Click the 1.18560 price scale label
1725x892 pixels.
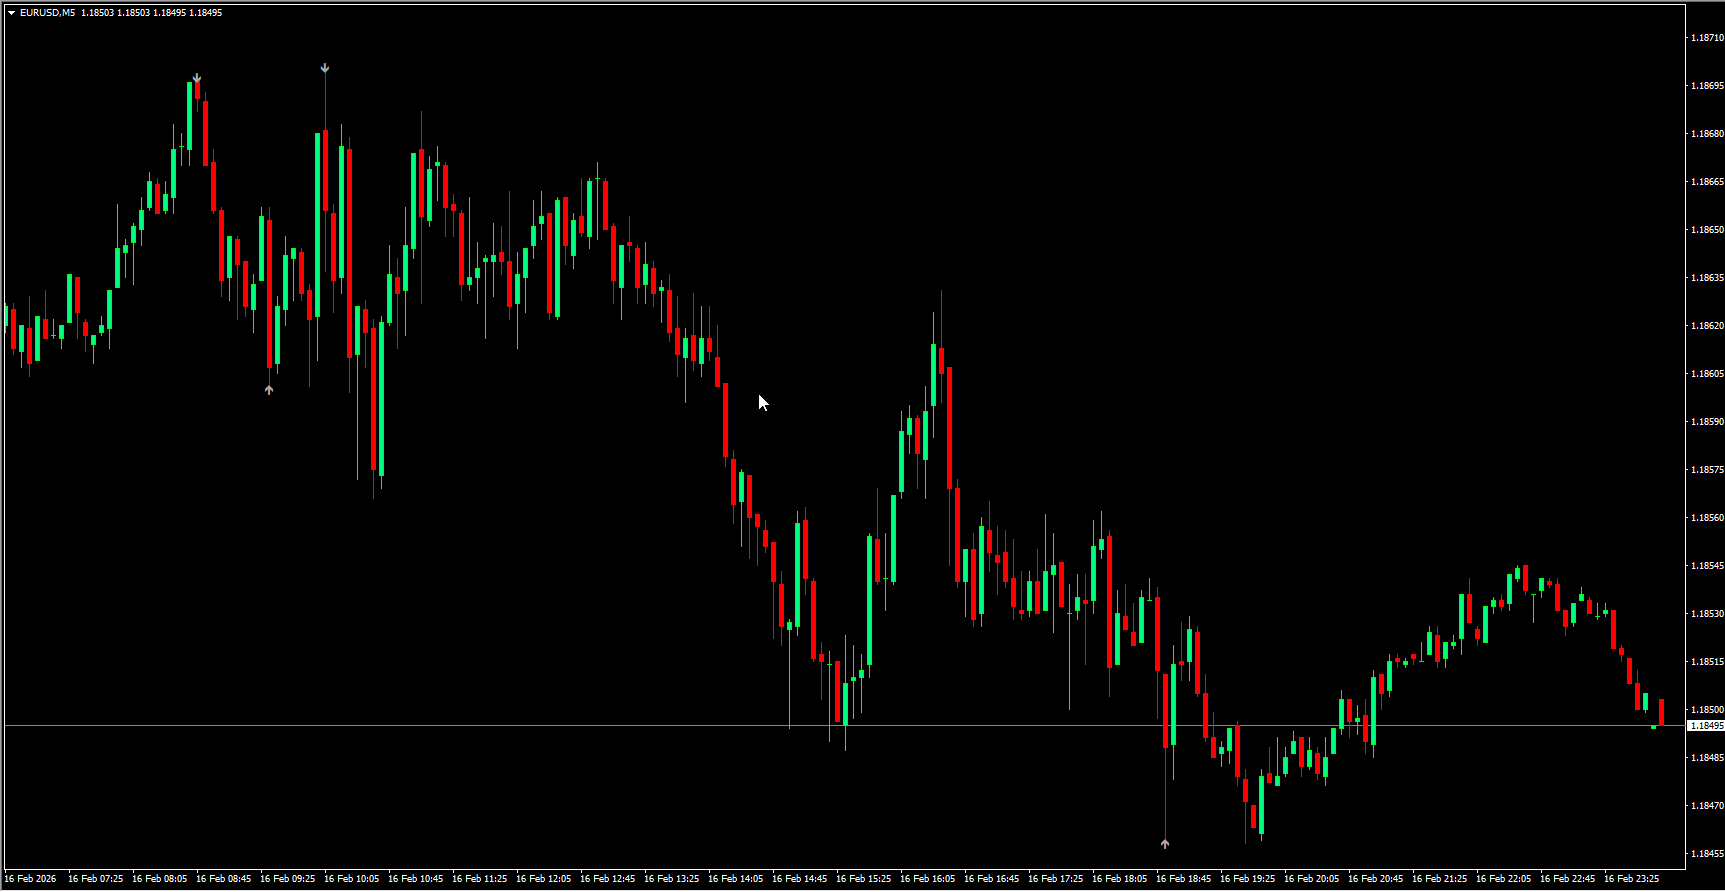coord(1706,518)
